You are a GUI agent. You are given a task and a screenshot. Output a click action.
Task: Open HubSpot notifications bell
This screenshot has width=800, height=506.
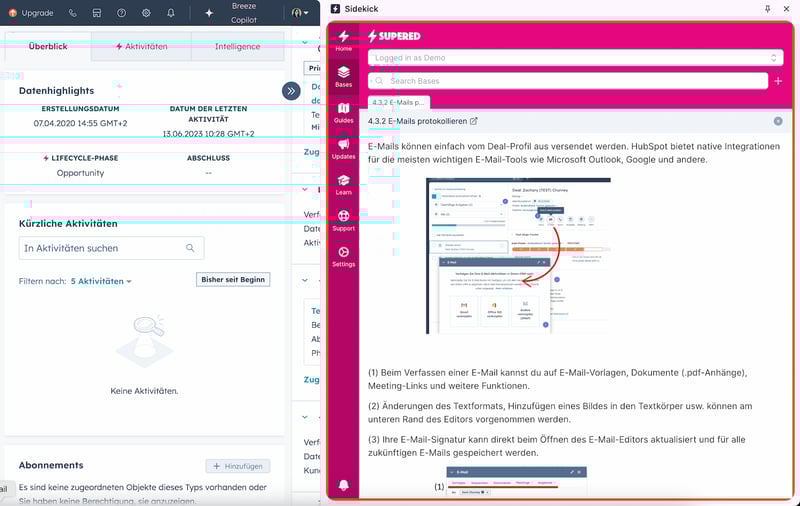pyautogui.click(x=171, y=13)
